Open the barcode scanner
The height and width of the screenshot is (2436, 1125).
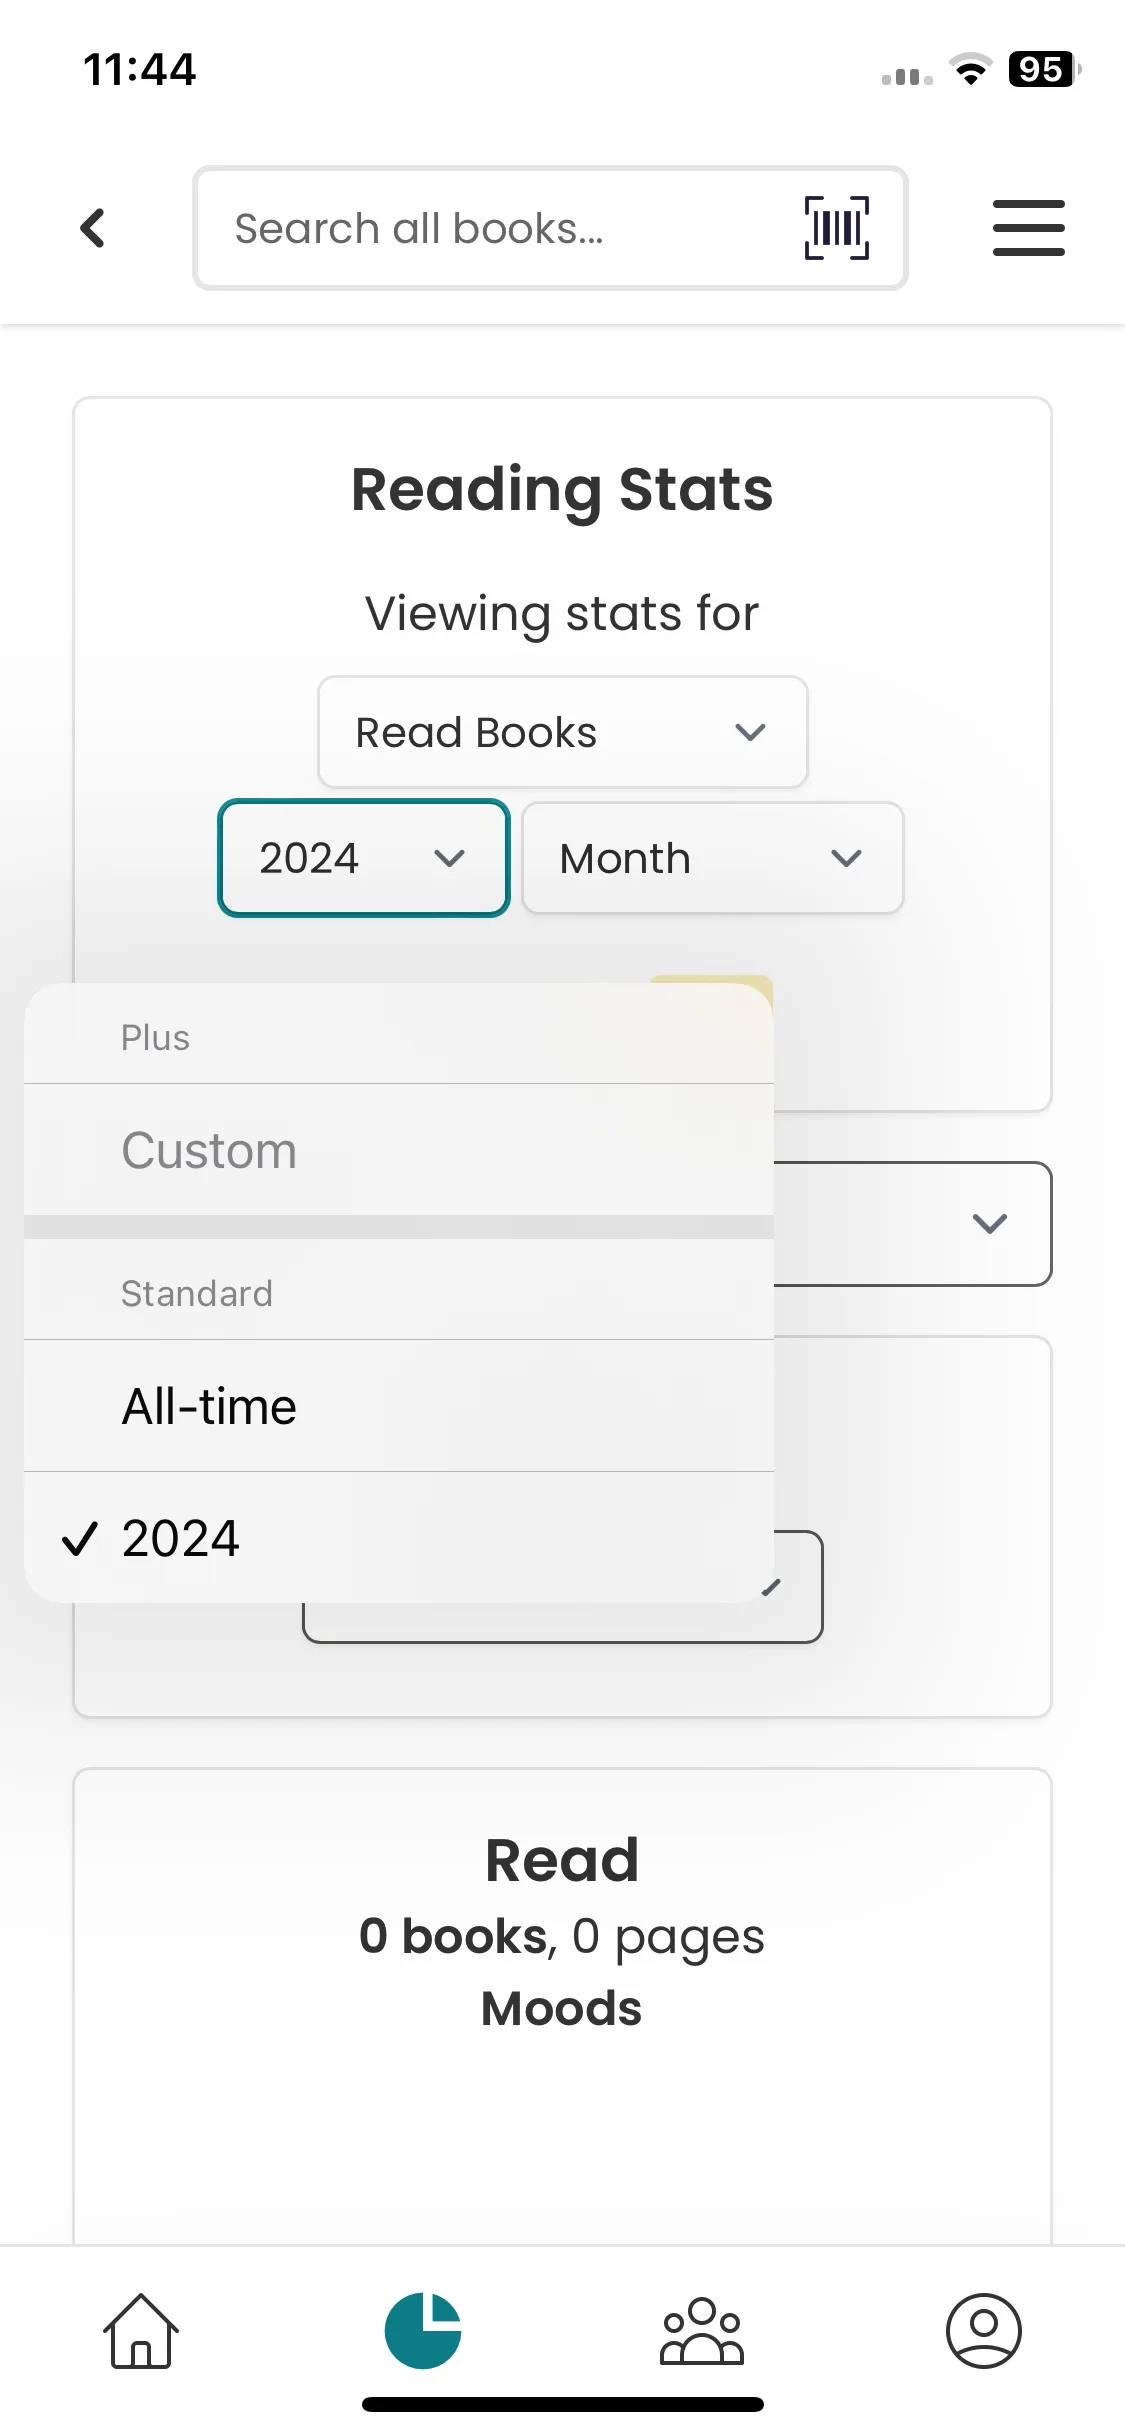pyautogui.click(x=836, y=228)
